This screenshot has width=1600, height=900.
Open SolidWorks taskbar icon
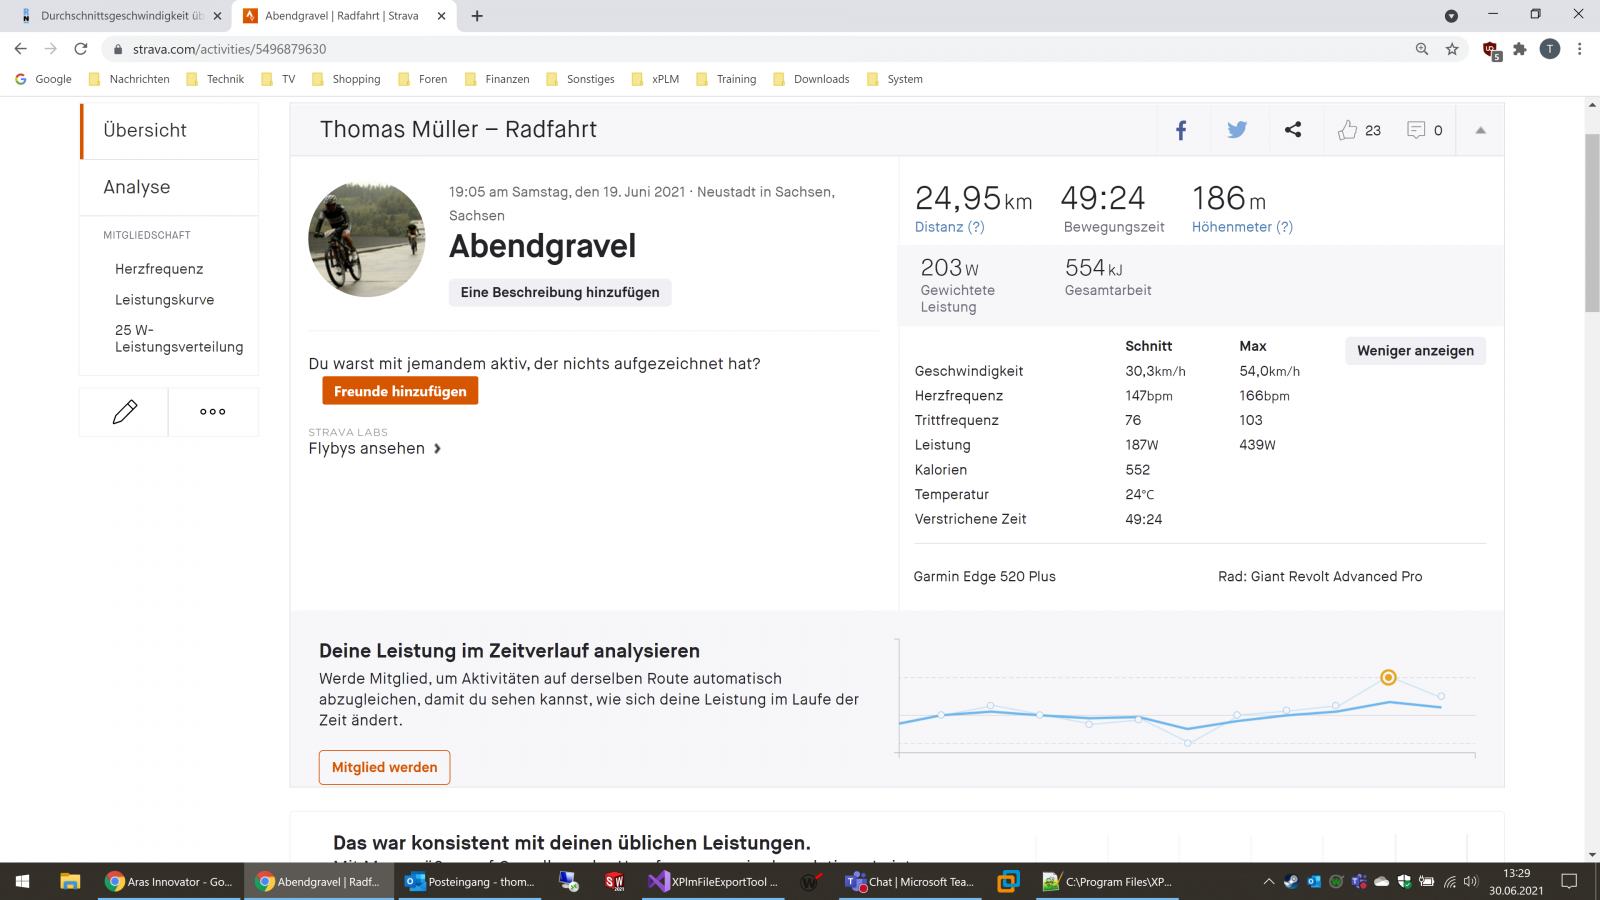[x=614, y=881]
